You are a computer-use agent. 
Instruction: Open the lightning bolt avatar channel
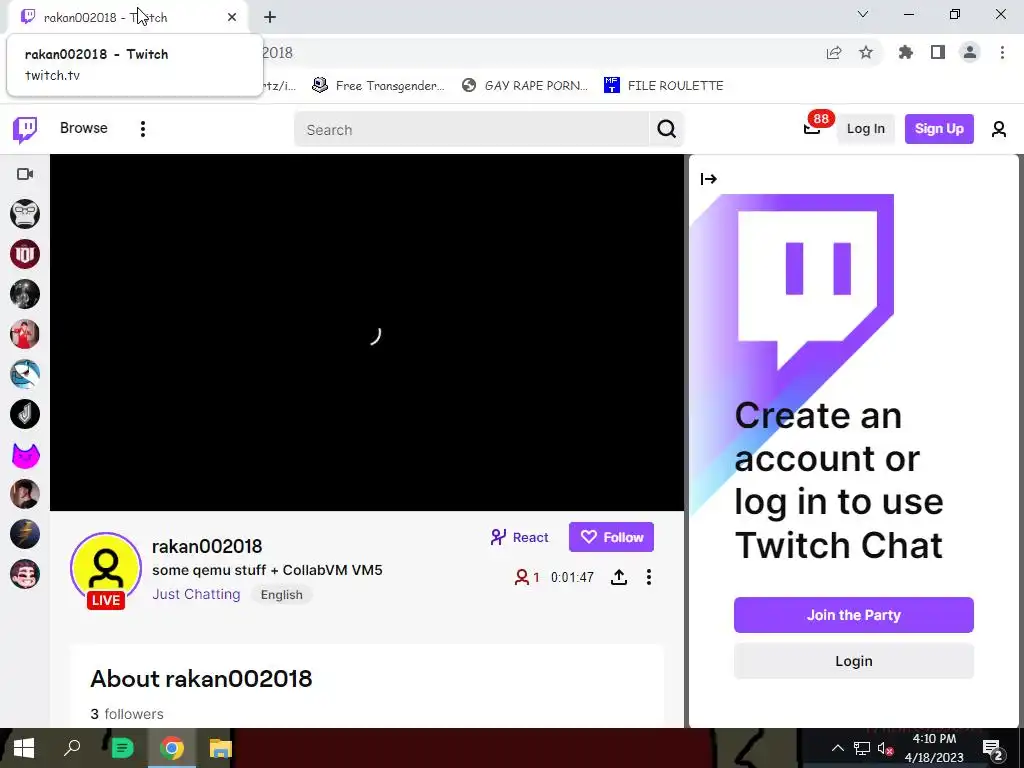tap(25, 534)
